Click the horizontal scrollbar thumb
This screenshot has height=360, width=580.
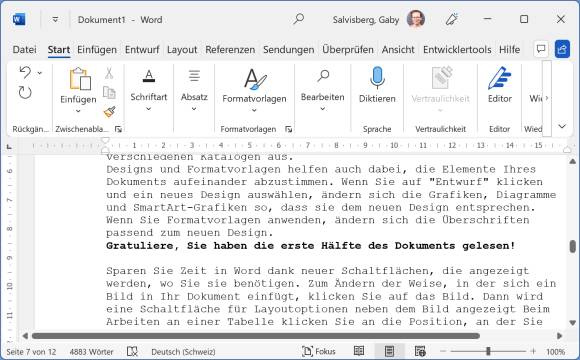pyautogui.click(x=256, y=336)
